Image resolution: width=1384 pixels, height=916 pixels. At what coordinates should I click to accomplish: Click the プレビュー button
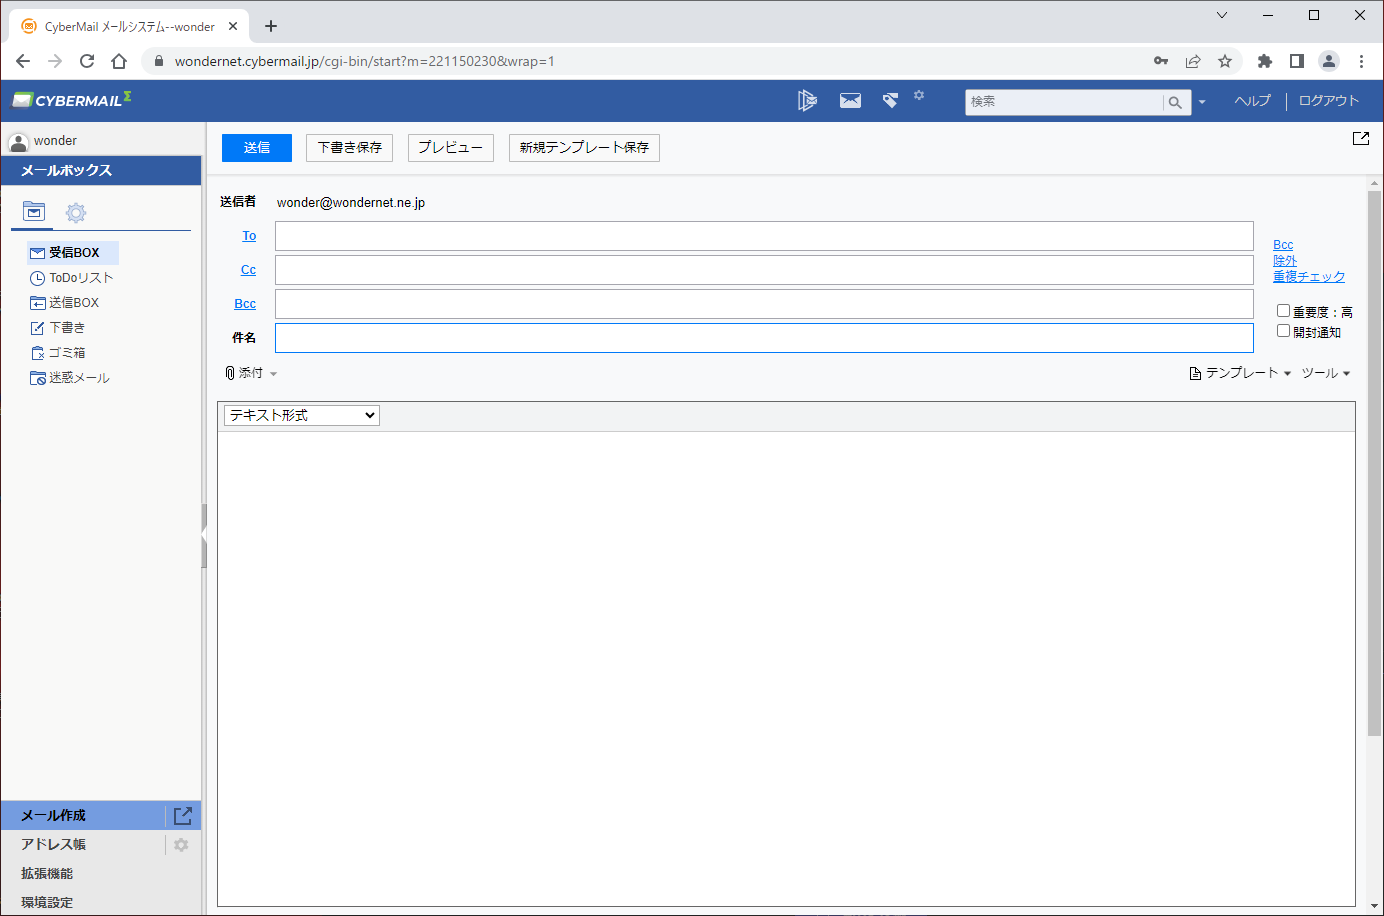pyautogui.click(x=450, y=148)
